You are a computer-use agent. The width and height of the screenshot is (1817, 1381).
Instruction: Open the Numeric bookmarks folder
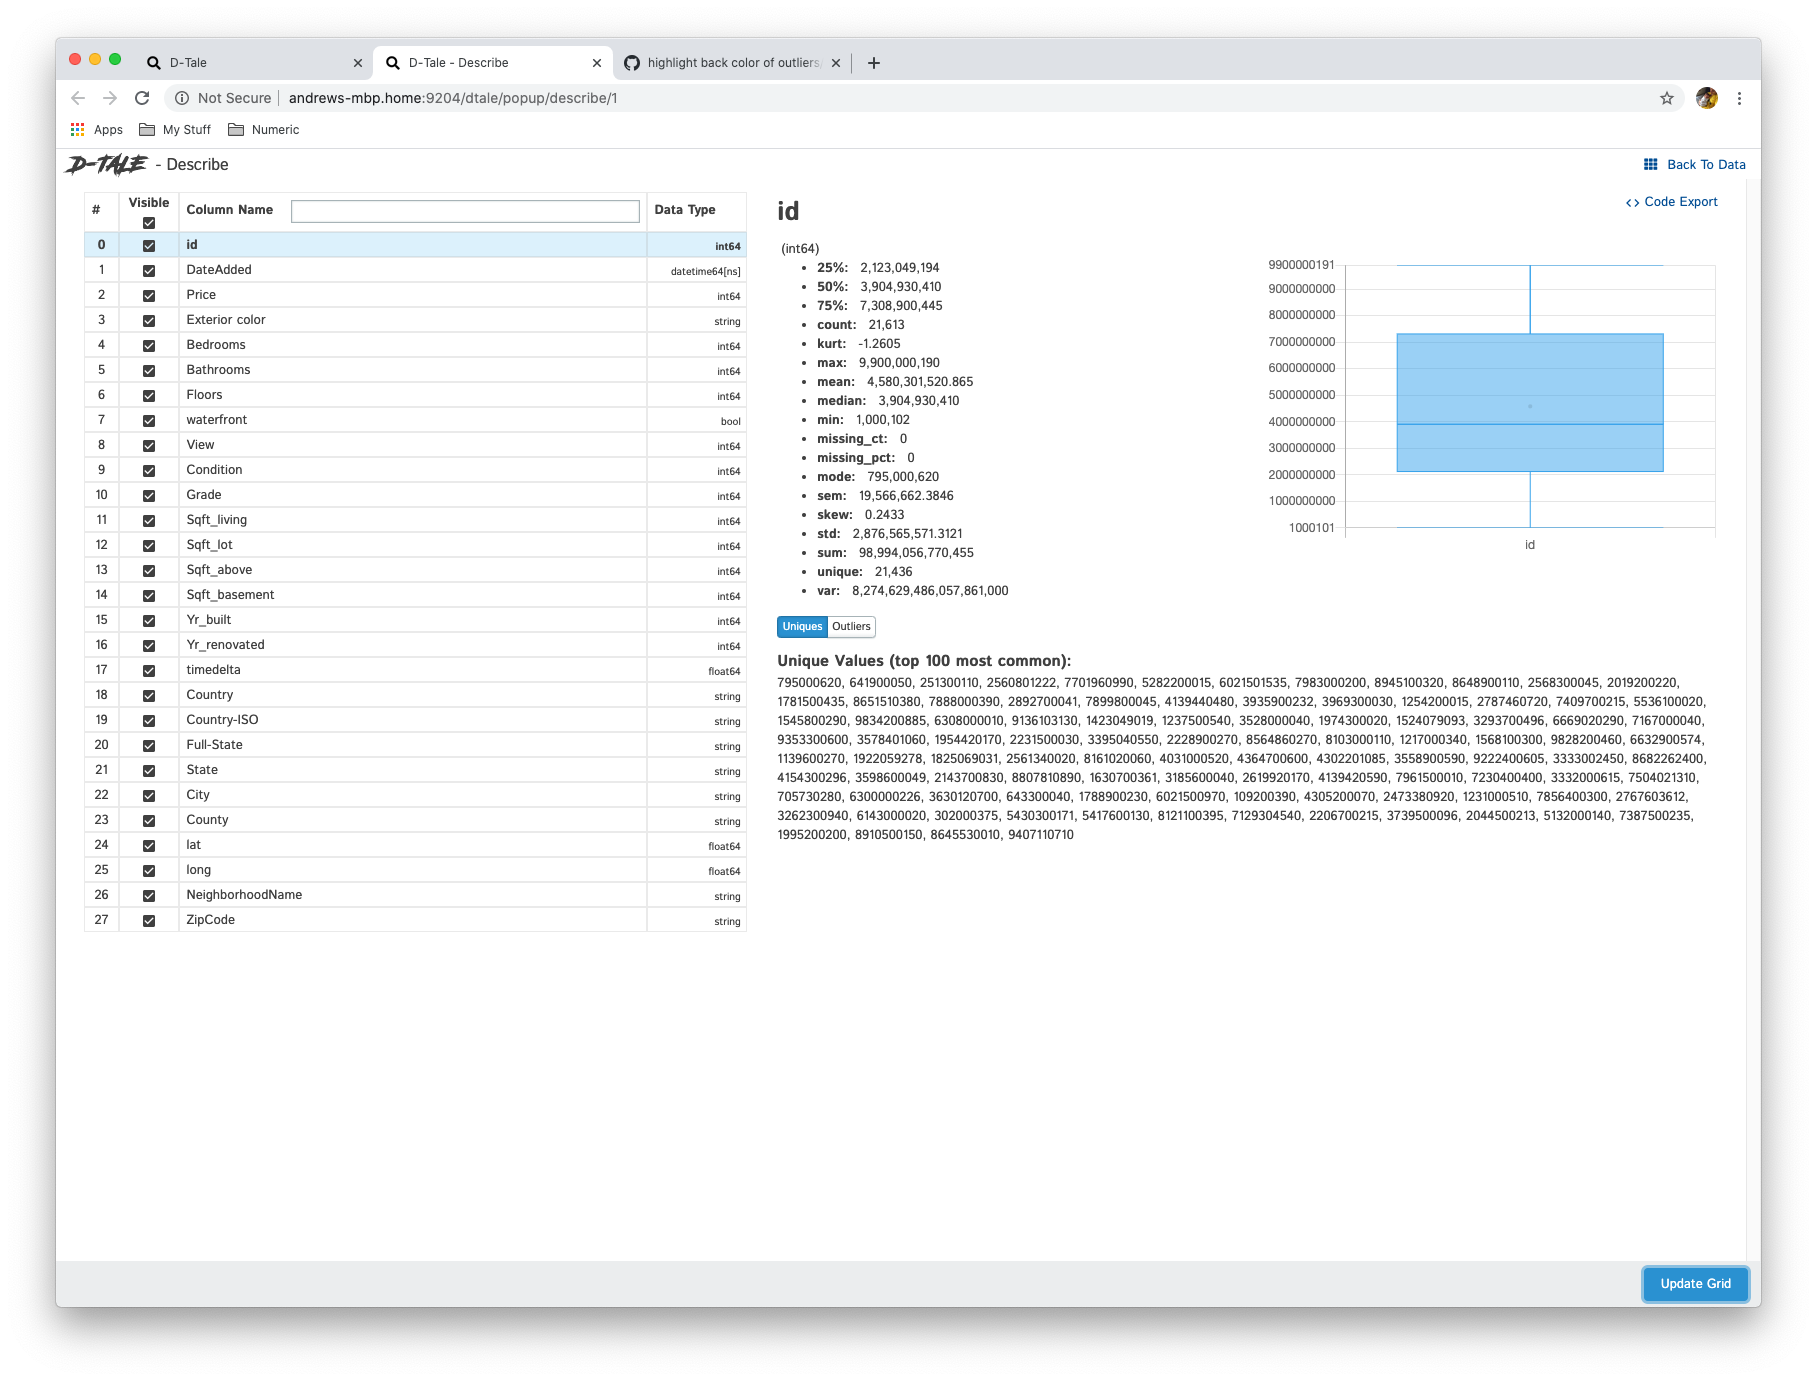point(264,129)
